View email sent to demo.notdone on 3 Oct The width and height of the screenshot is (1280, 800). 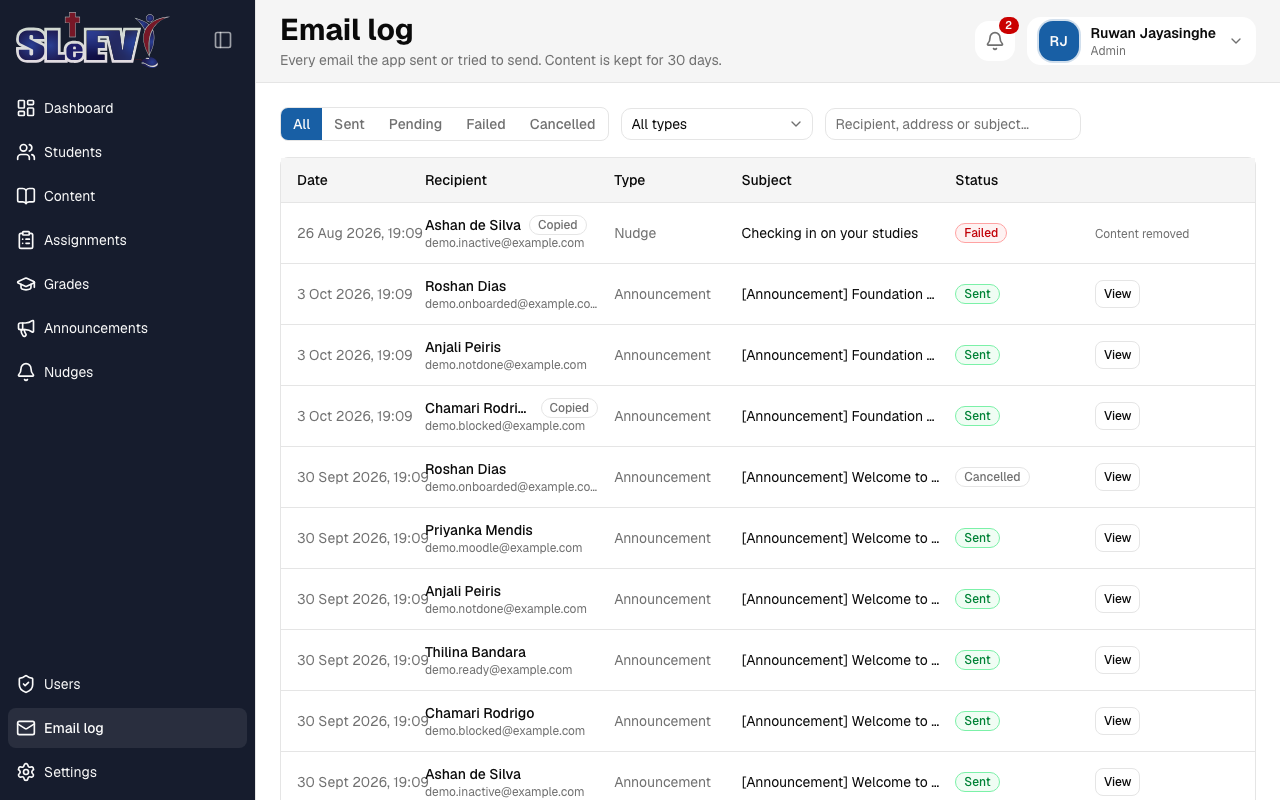tap(1117, 355)
